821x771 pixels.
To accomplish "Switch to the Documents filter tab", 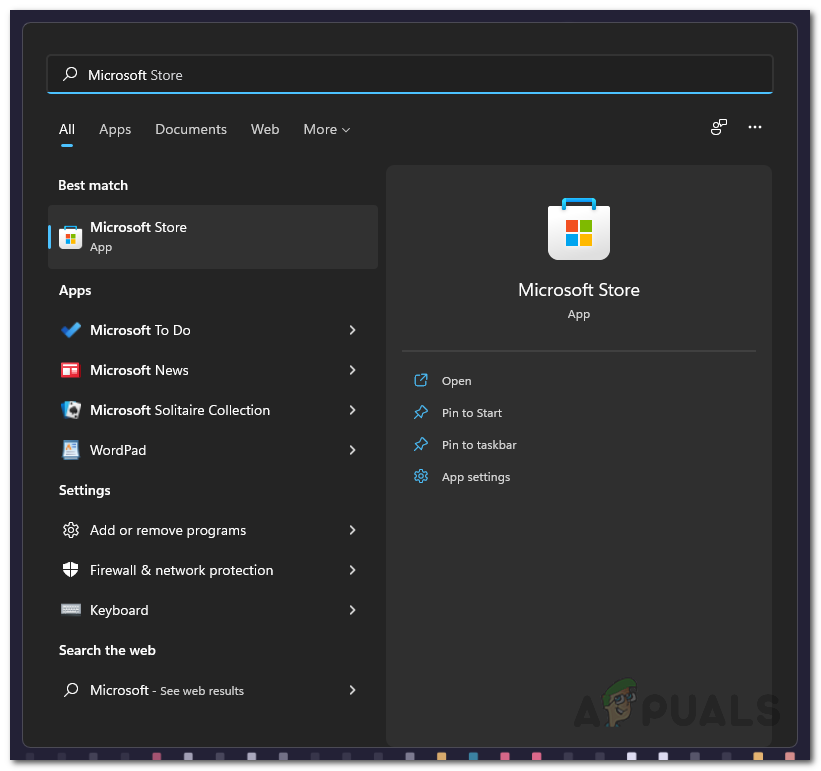I will click(x=191, y=129).
